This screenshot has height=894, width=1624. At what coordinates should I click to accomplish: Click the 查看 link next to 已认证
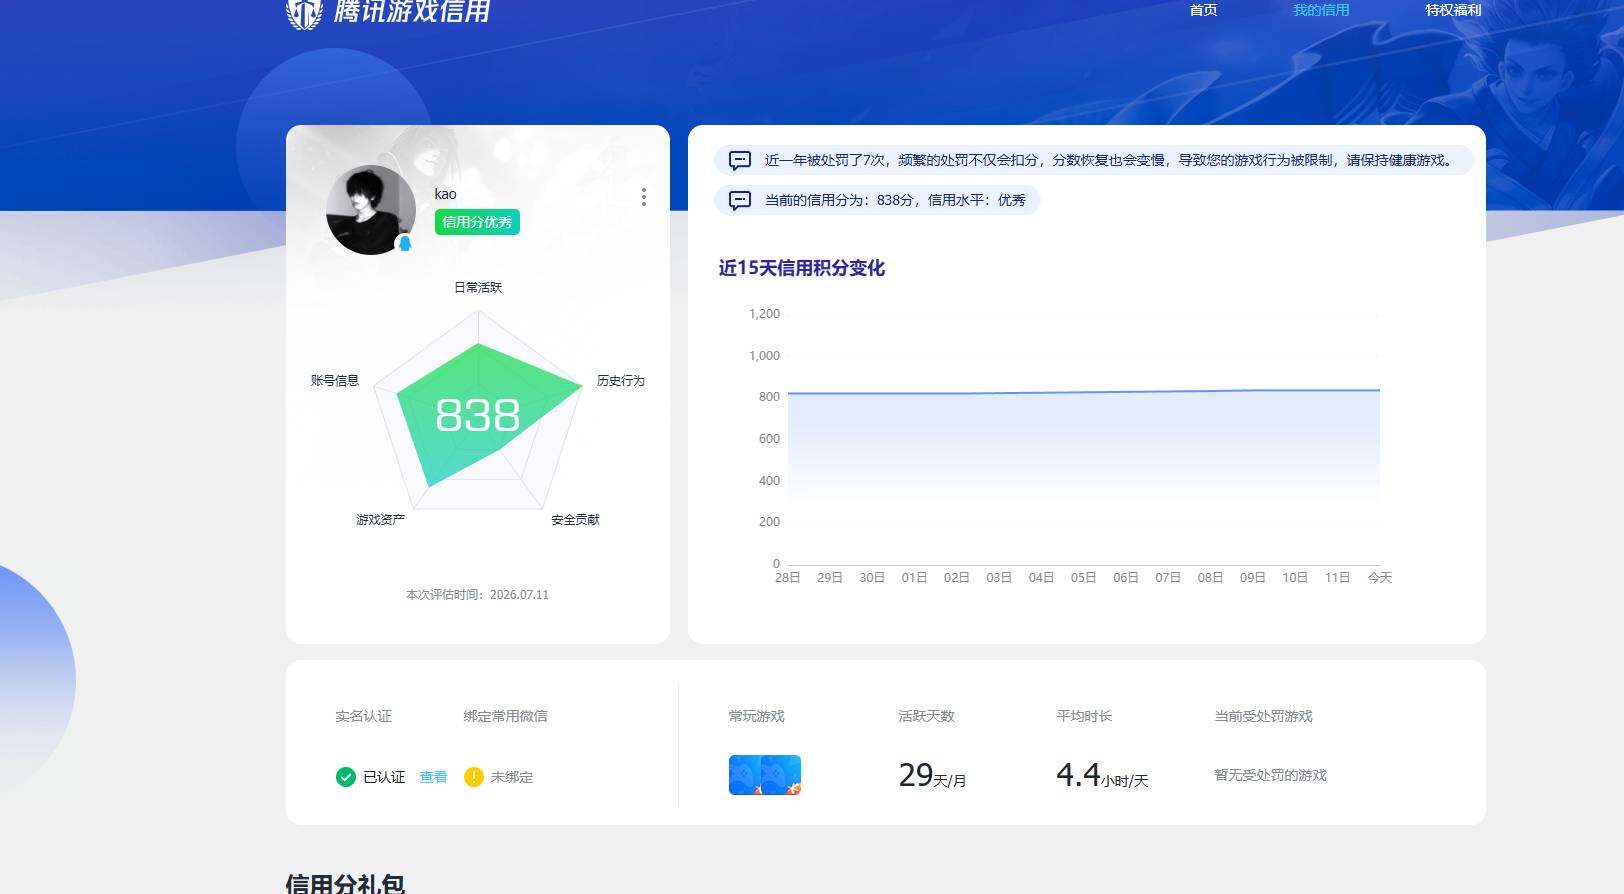pos(433,777)
